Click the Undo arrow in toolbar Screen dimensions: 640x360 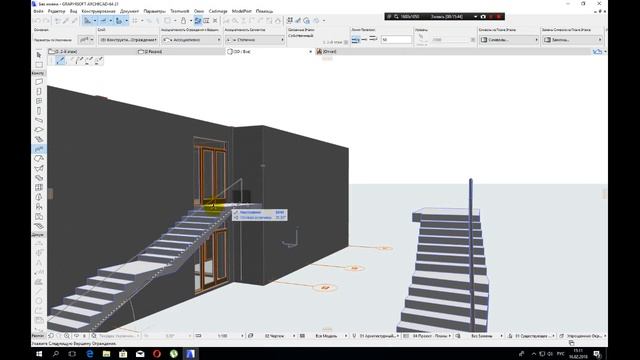click(x=37, y=21)
